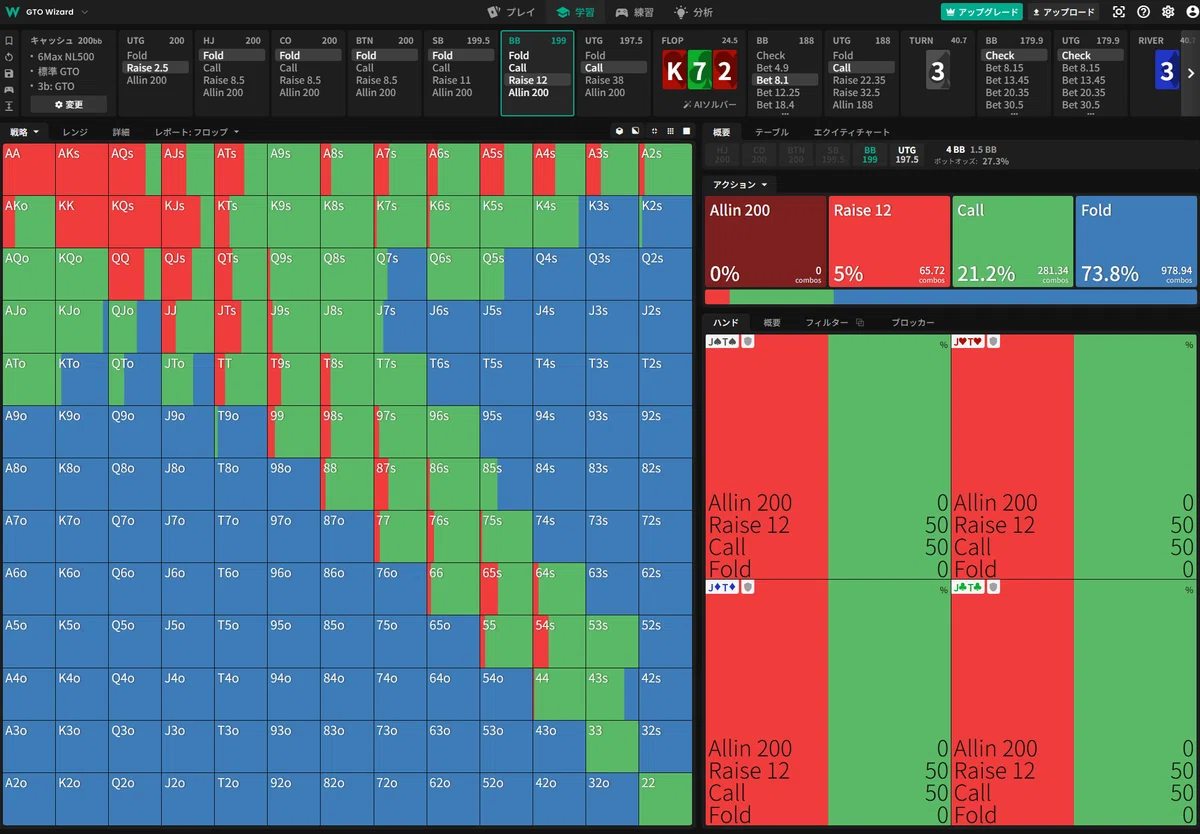
Task: Click the BB 199 position chip
Action: click(x=869, y=154)
